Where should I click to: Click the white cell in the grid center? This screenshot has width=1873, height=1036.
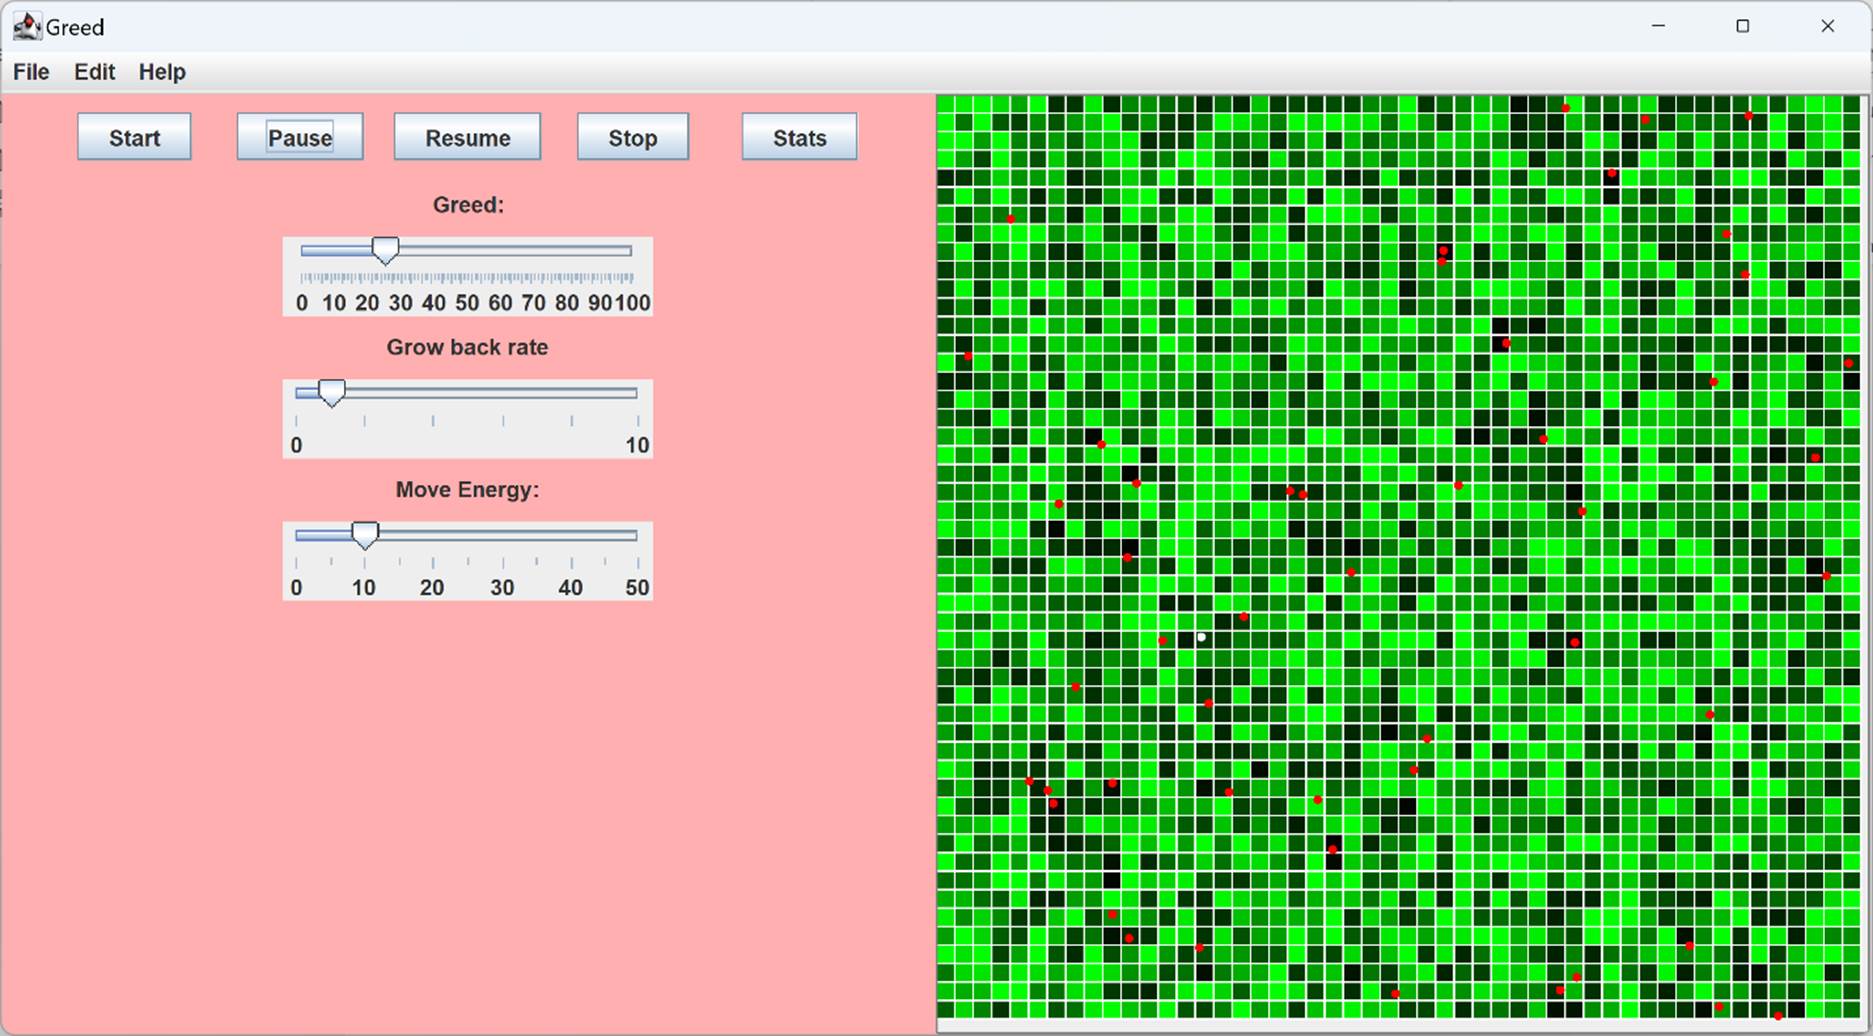coord(1201,637)
